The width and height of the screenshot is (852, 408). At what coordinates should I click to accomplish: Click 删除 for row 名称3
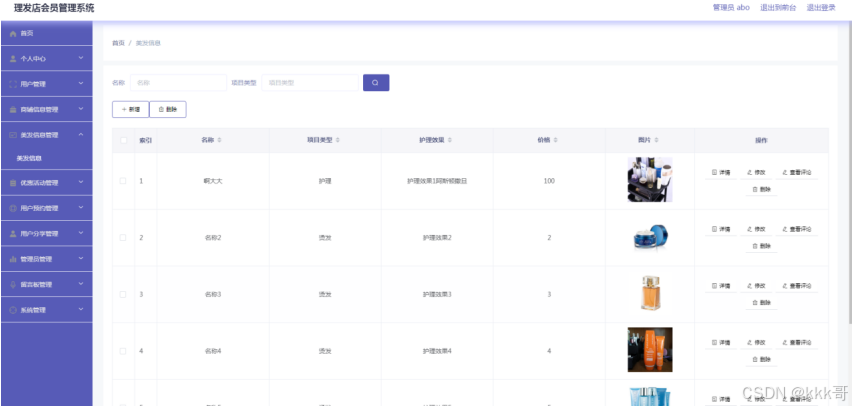click(x=761, y=303)
